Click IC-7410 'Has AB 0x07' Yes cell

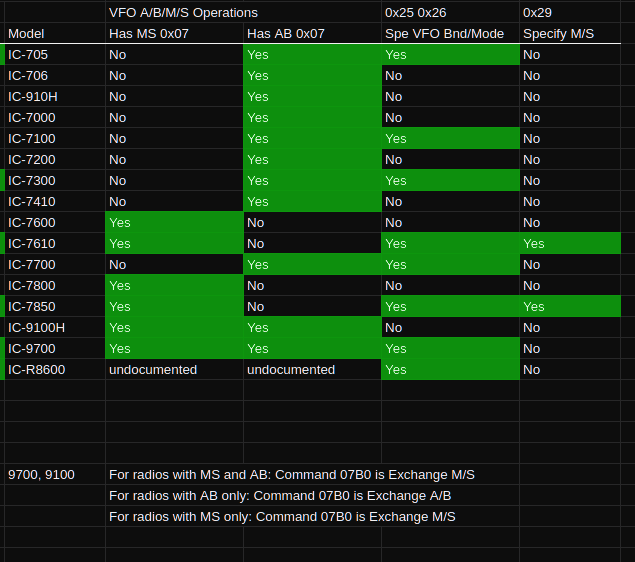click(312, 202)
